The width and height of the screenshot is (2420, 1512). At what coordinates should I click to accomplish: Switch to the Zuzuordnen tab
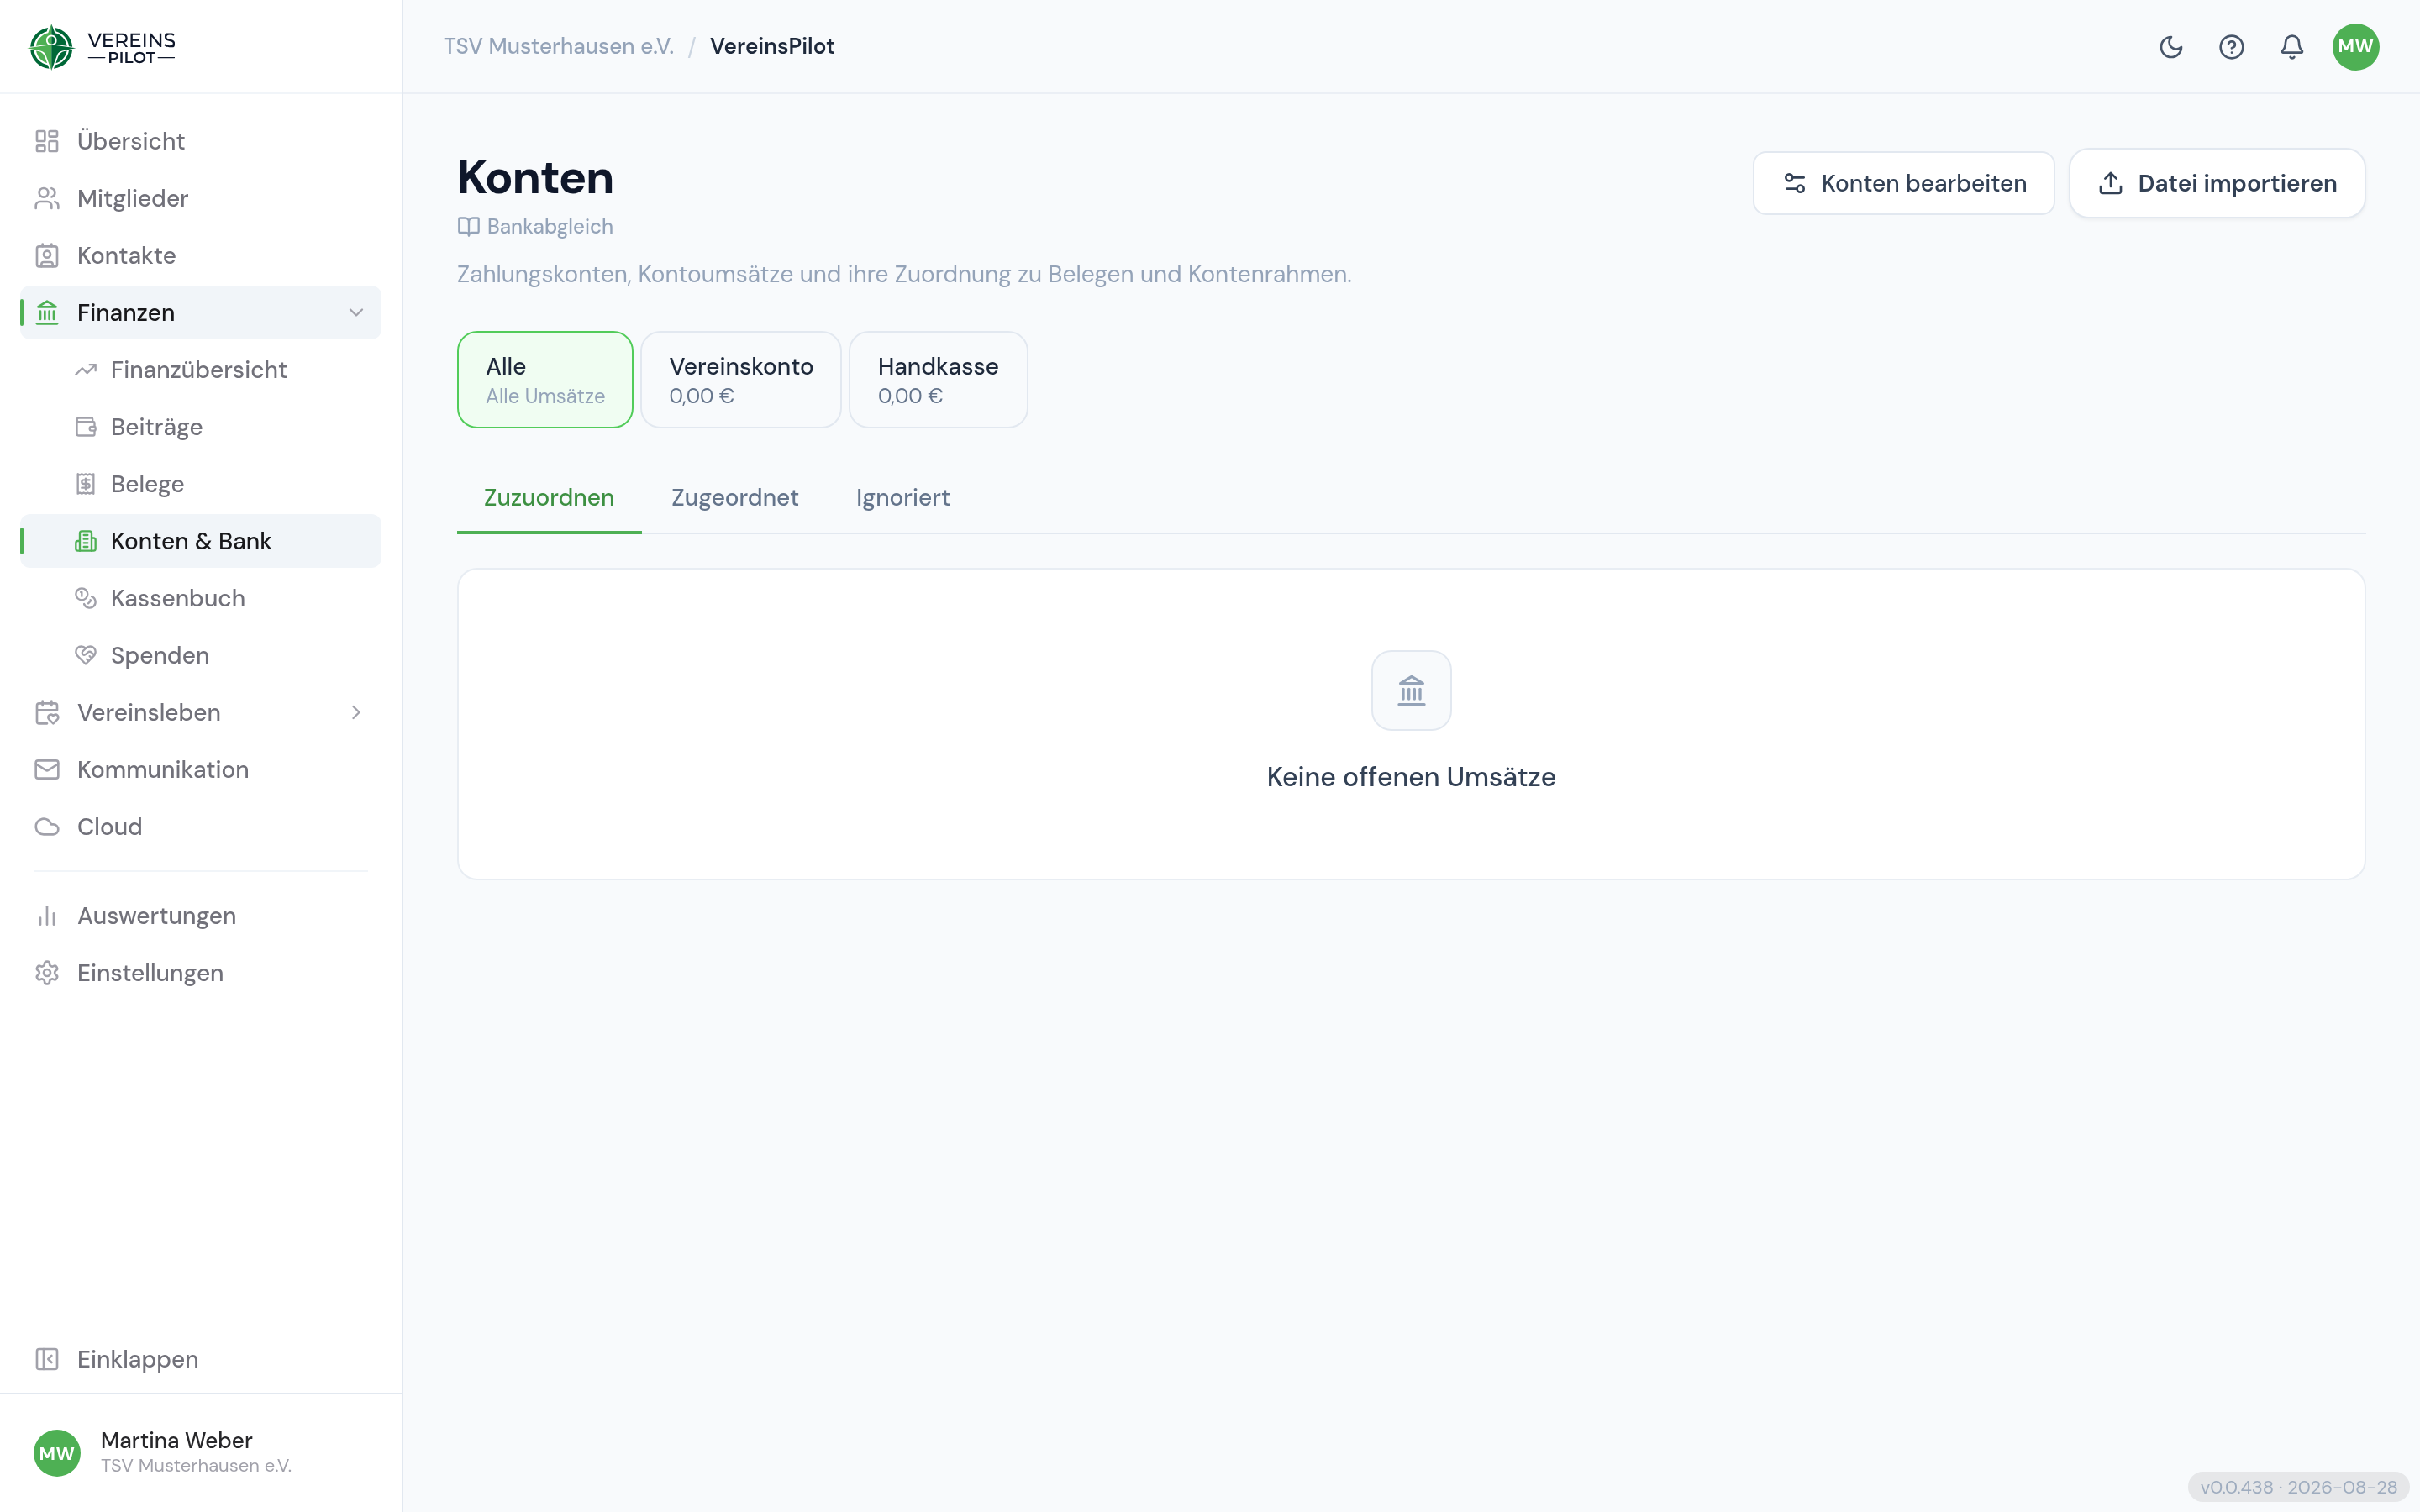pos(549,498)
